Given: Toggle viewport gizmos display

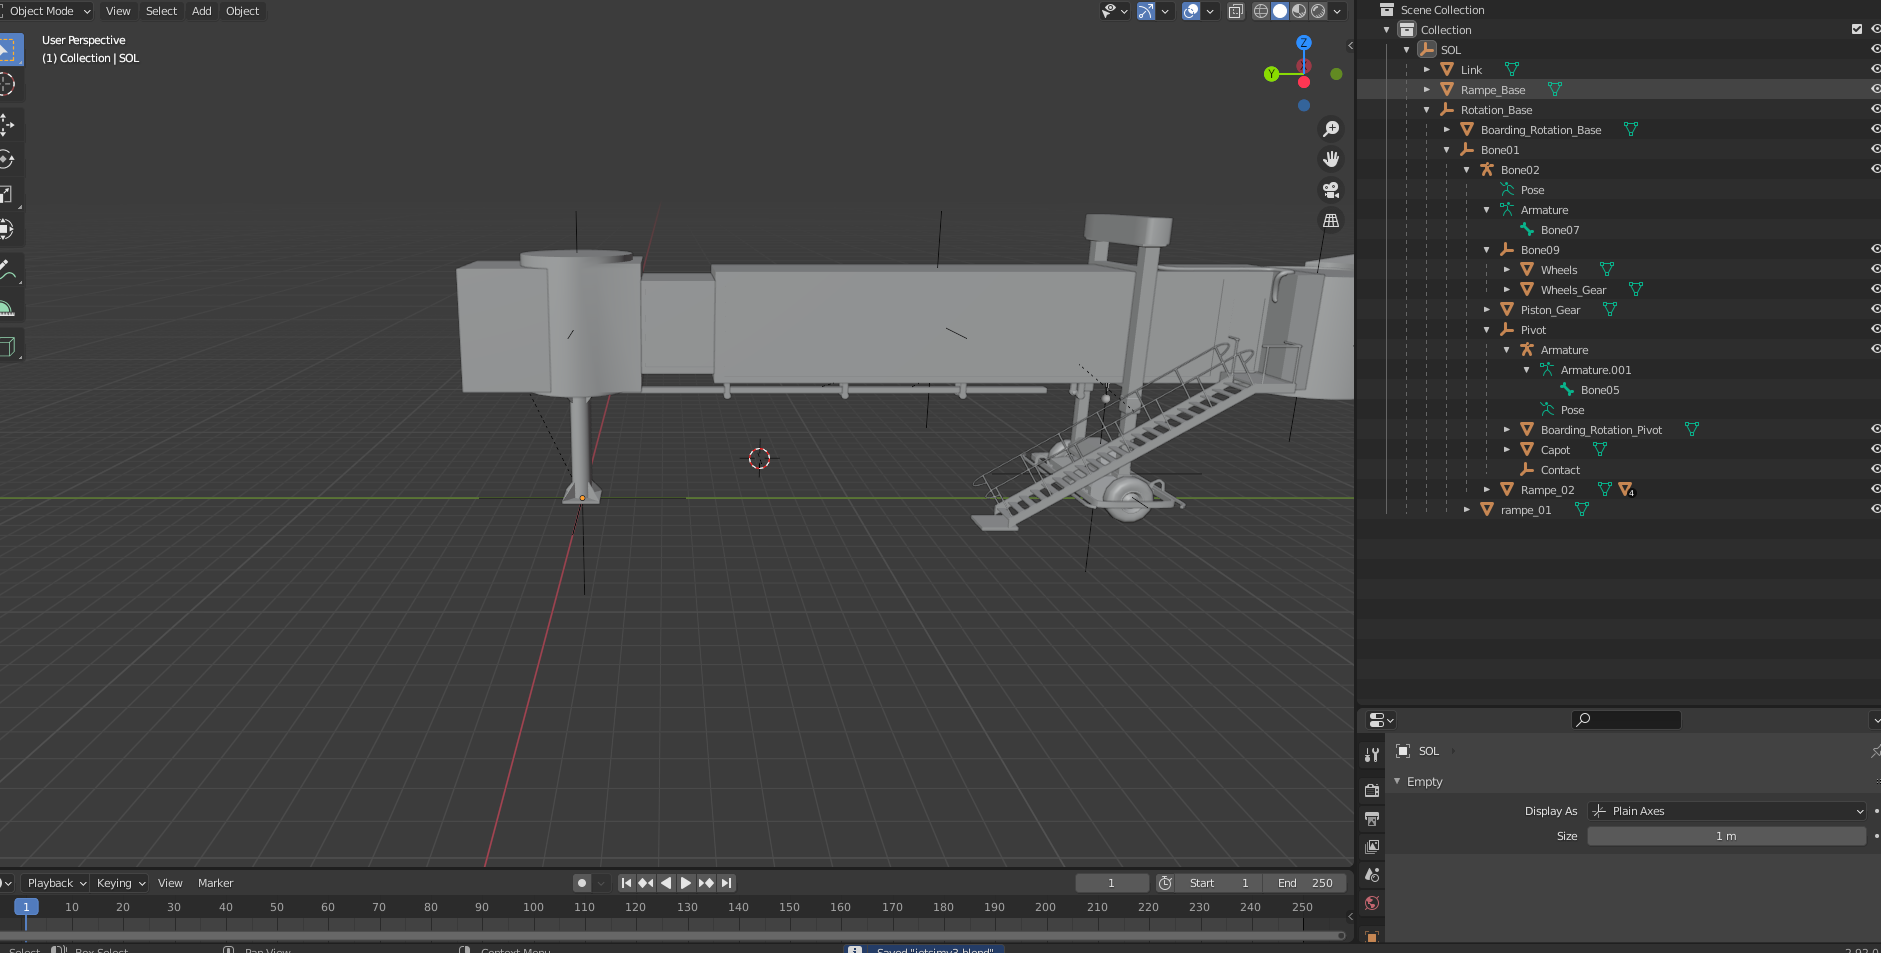Looking at the screenshot, I should point(1146,11).
